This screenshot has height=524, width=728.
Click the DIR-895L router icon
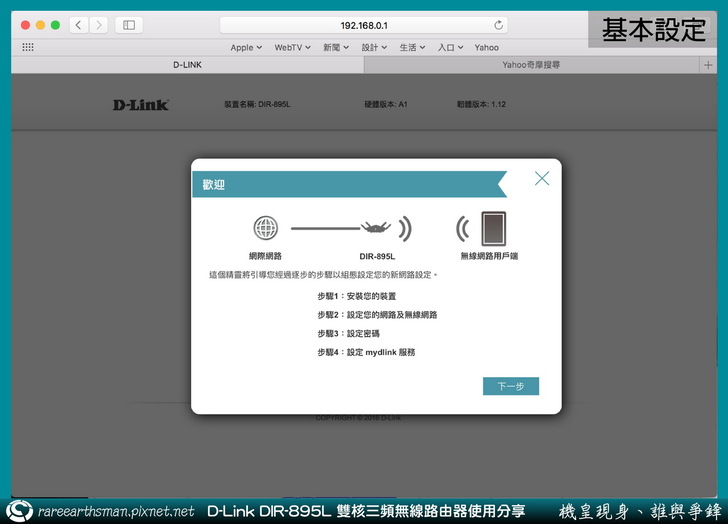[377, 228]
